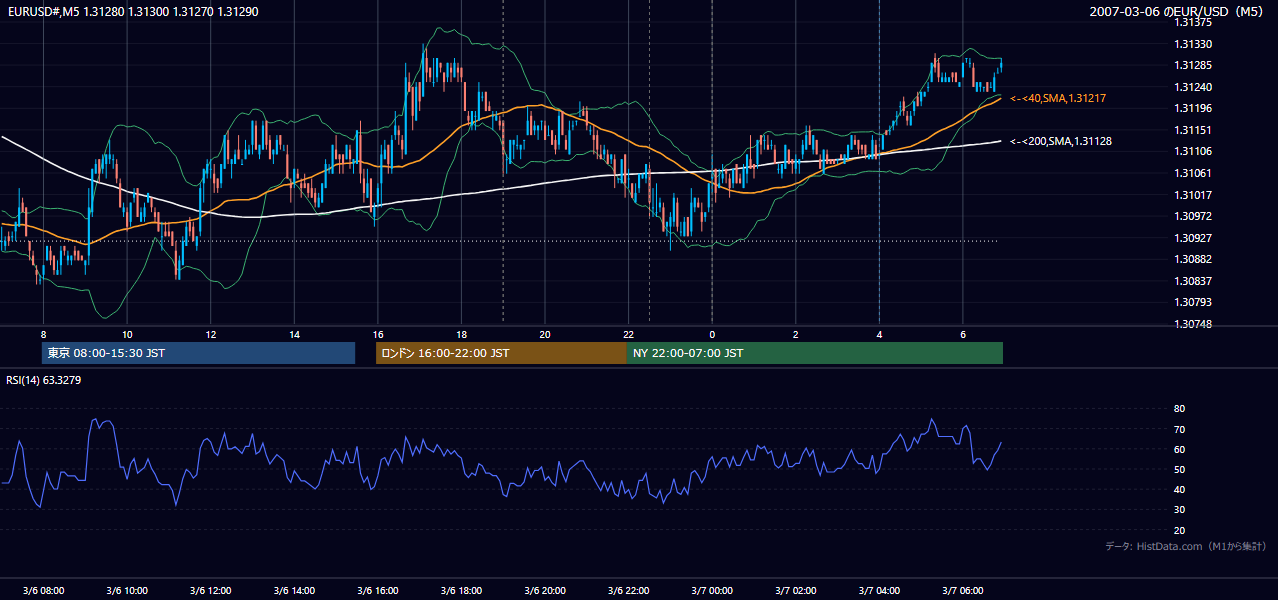Click hour label 18 under price chart
Screen dimensions: 1278x600
(461, 334)
